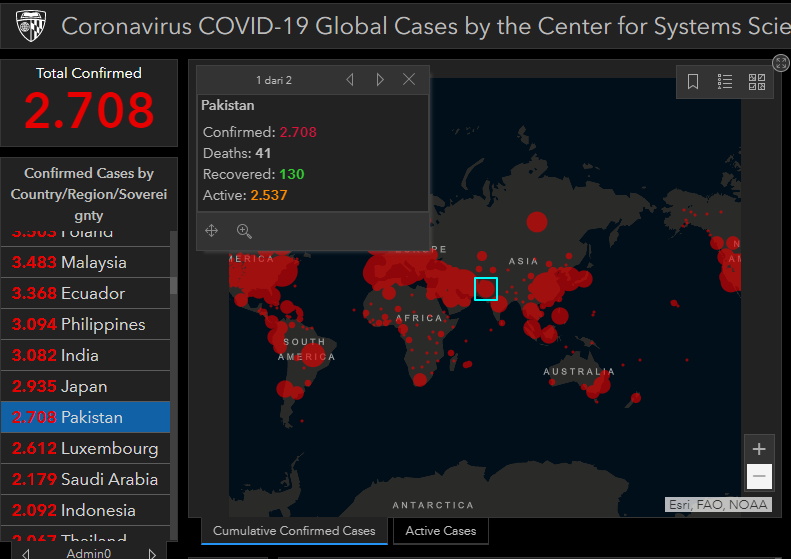Show next feature in Pakistan popup

(x=380, y=79)
